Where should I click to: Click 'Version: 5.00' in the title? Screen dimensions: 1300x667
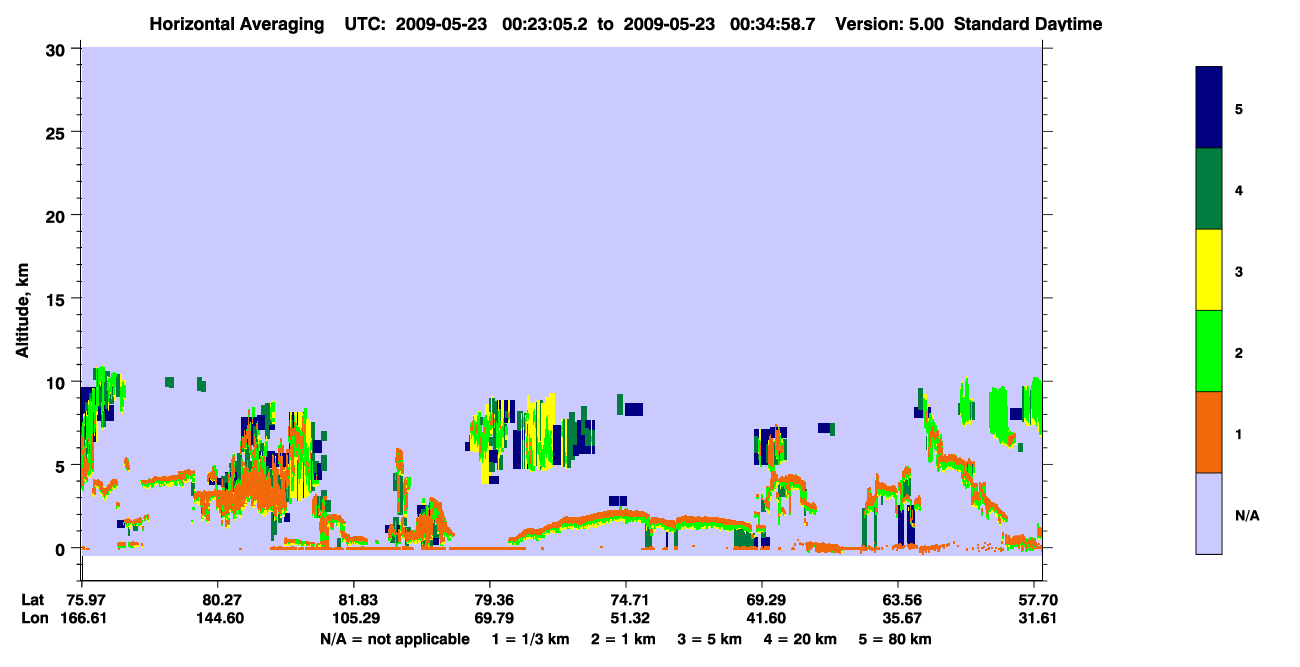(887, 24)
